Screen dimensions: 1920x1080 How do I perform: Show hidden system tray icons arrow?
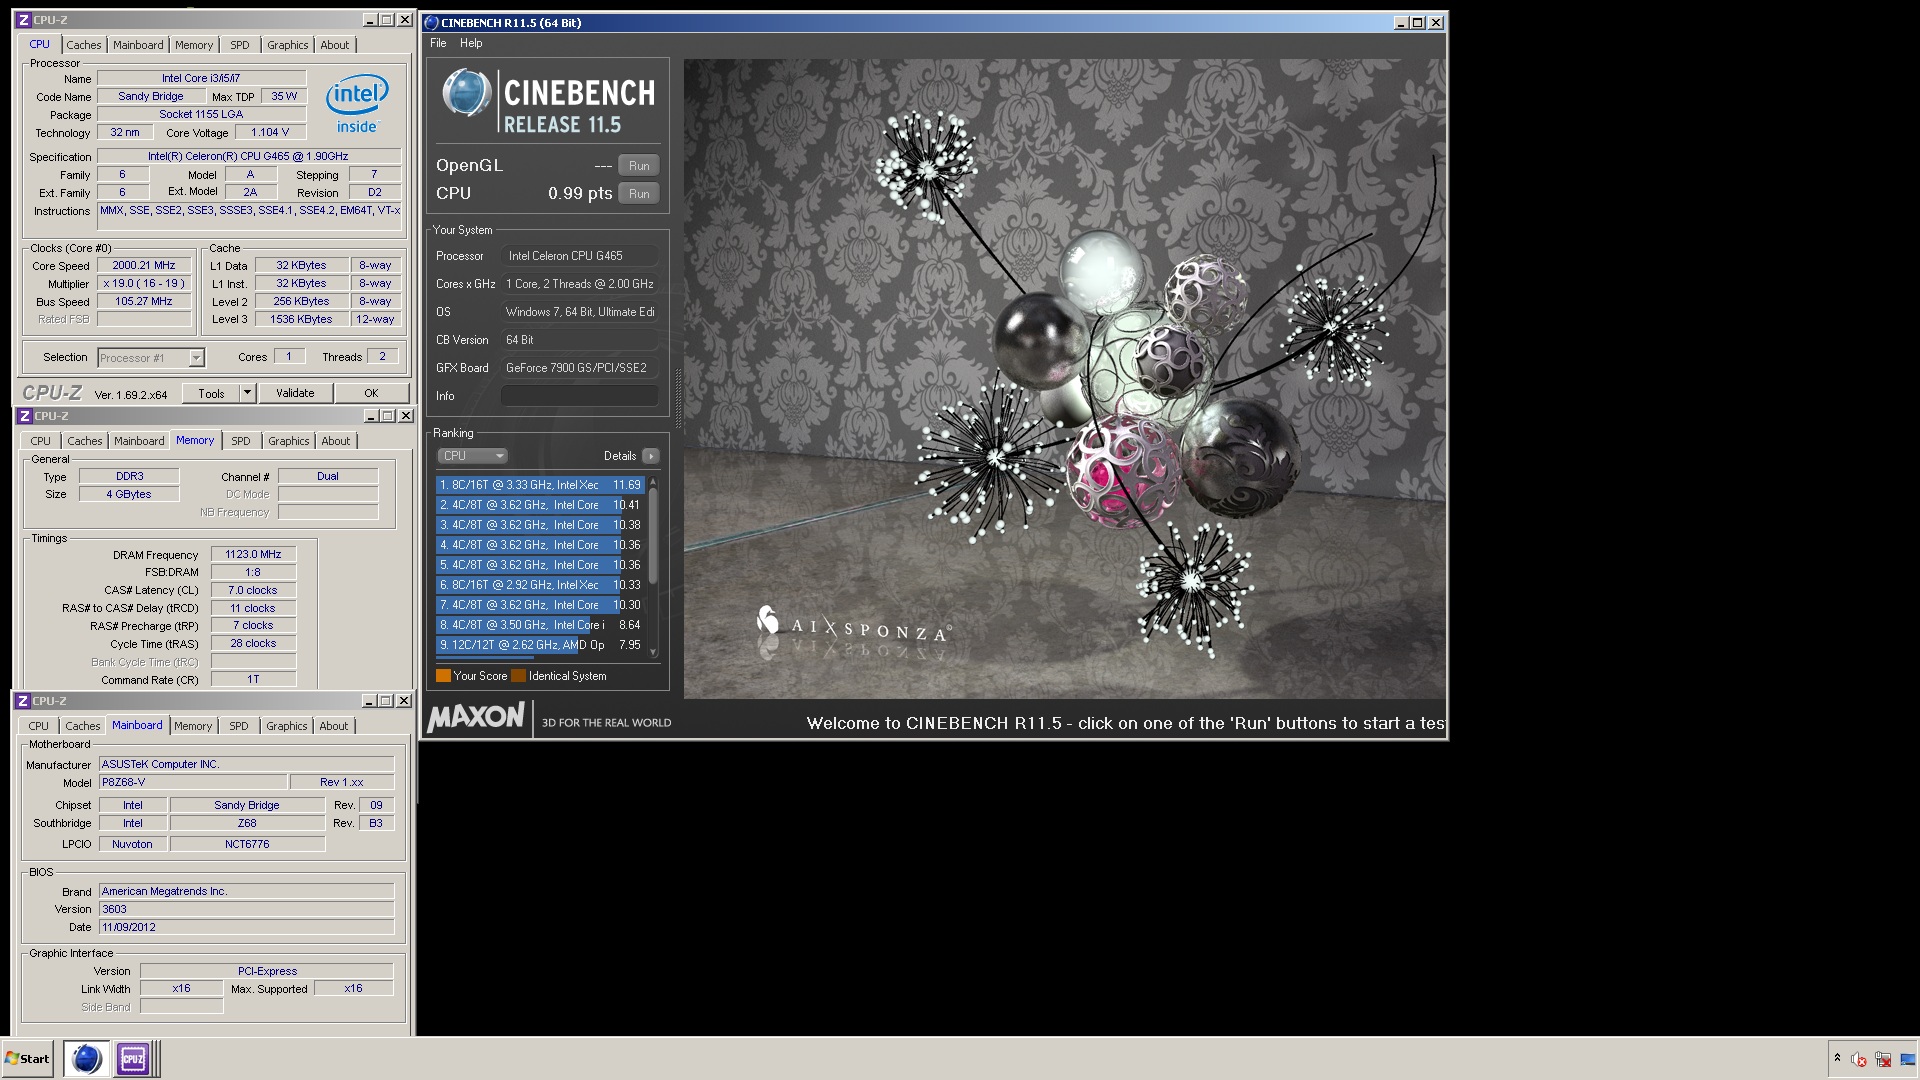tap(1837, 1058)
